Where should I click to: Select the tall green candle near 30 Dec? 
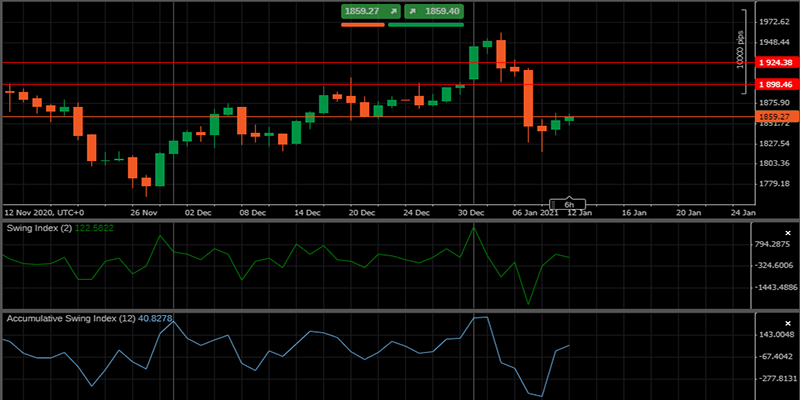click(473, 63)
